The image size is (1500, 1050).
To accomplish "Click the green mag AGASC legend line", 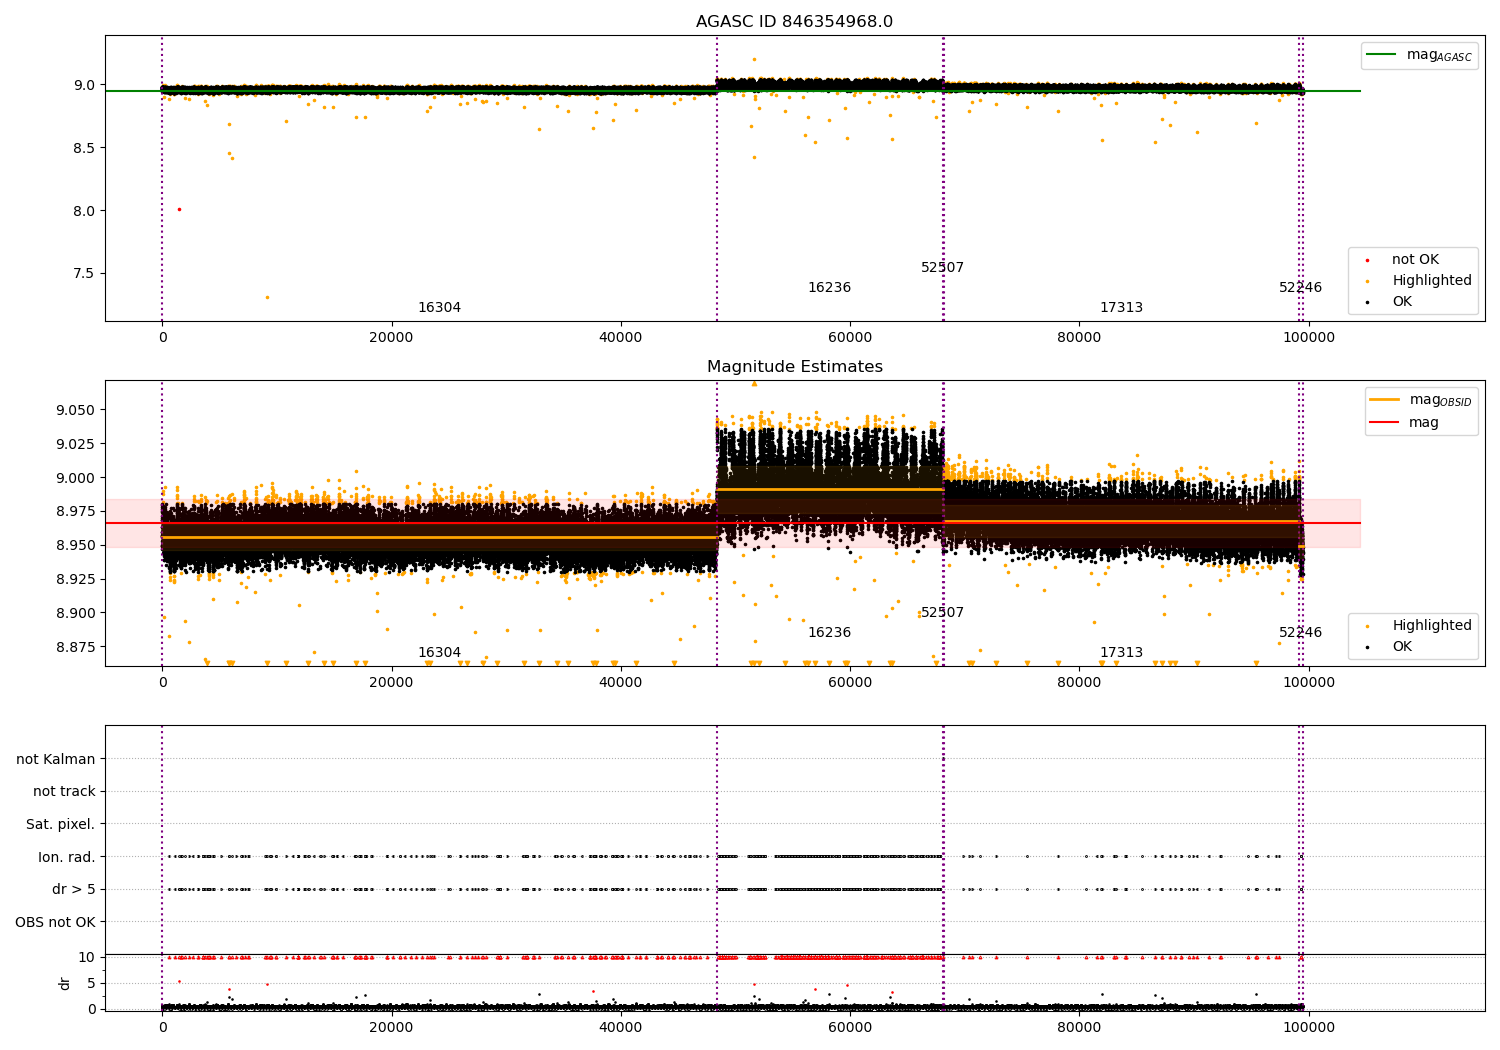I will [x=1383, y=55].
